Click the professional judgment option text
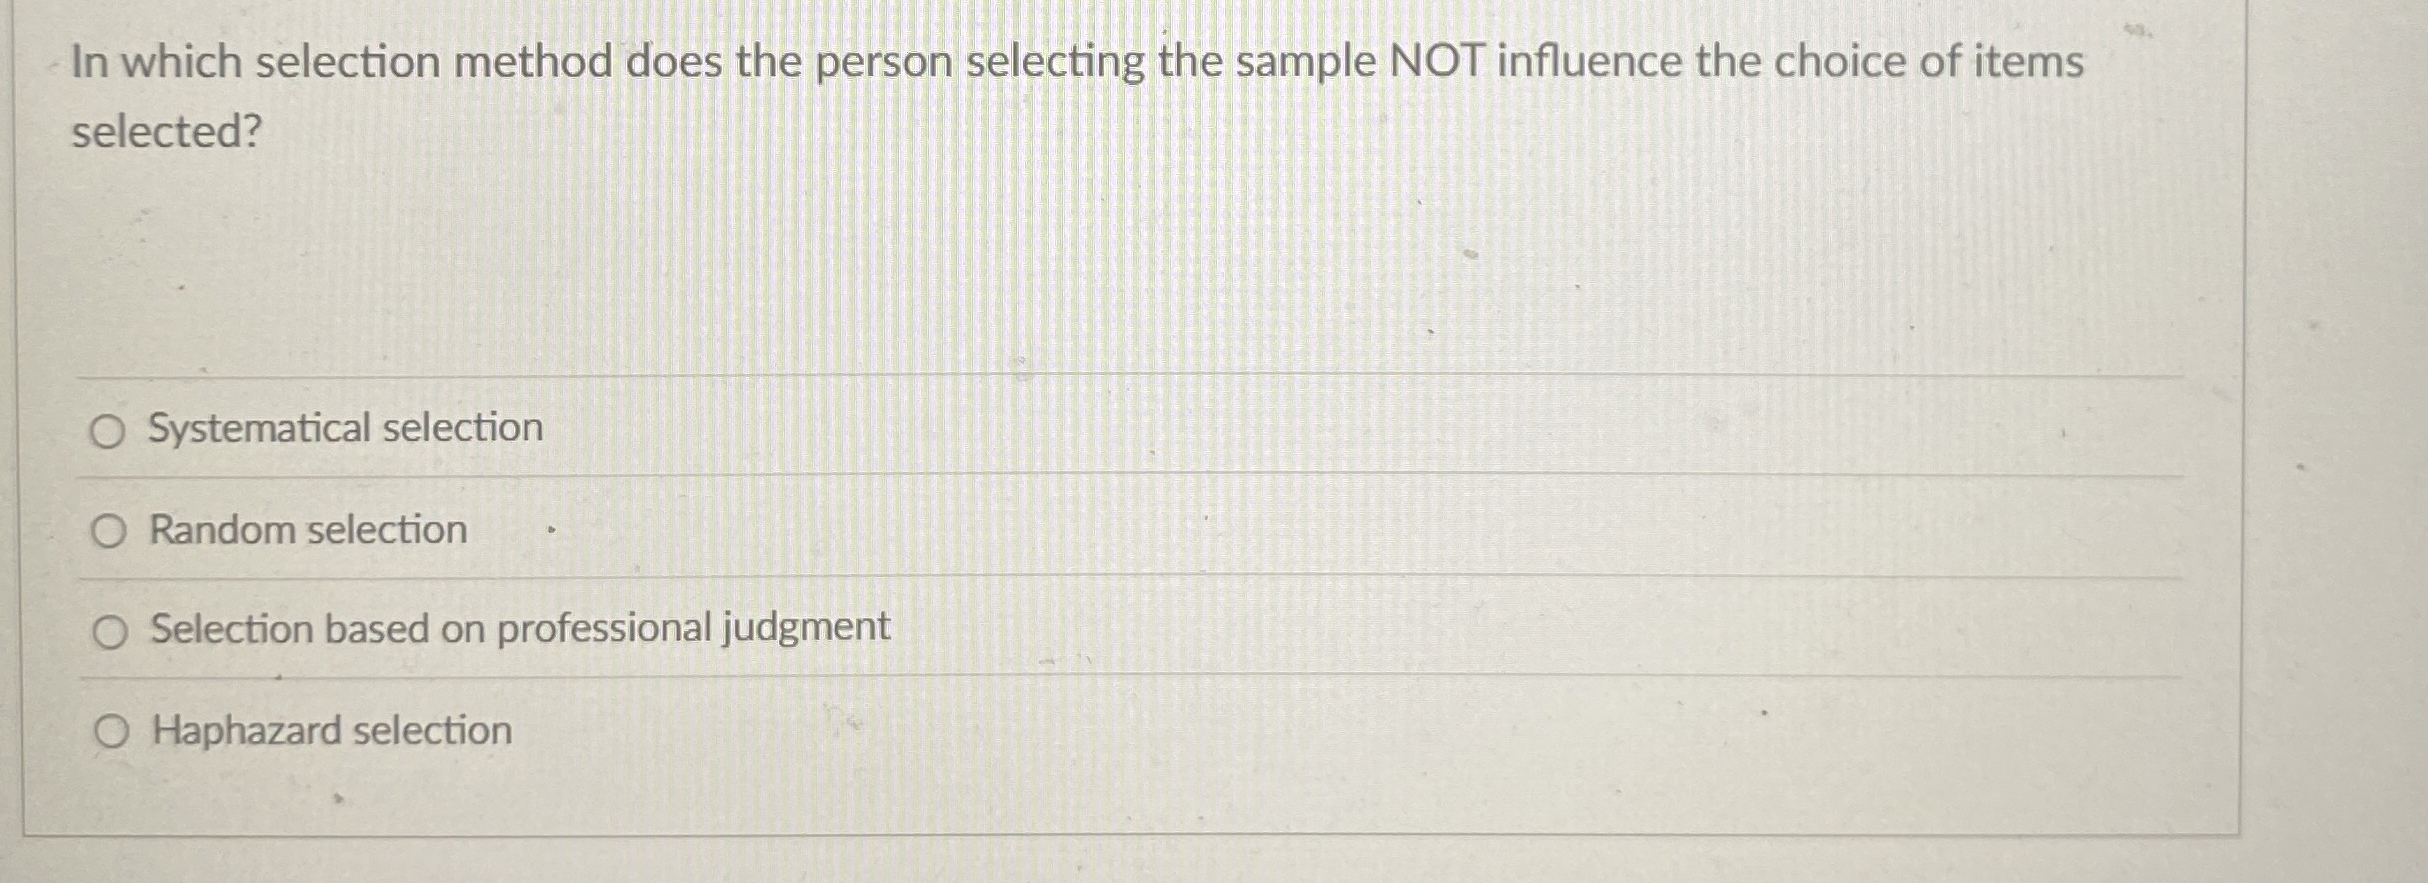This screenshot has height=883, width=2428. click(x=519, y=629)
